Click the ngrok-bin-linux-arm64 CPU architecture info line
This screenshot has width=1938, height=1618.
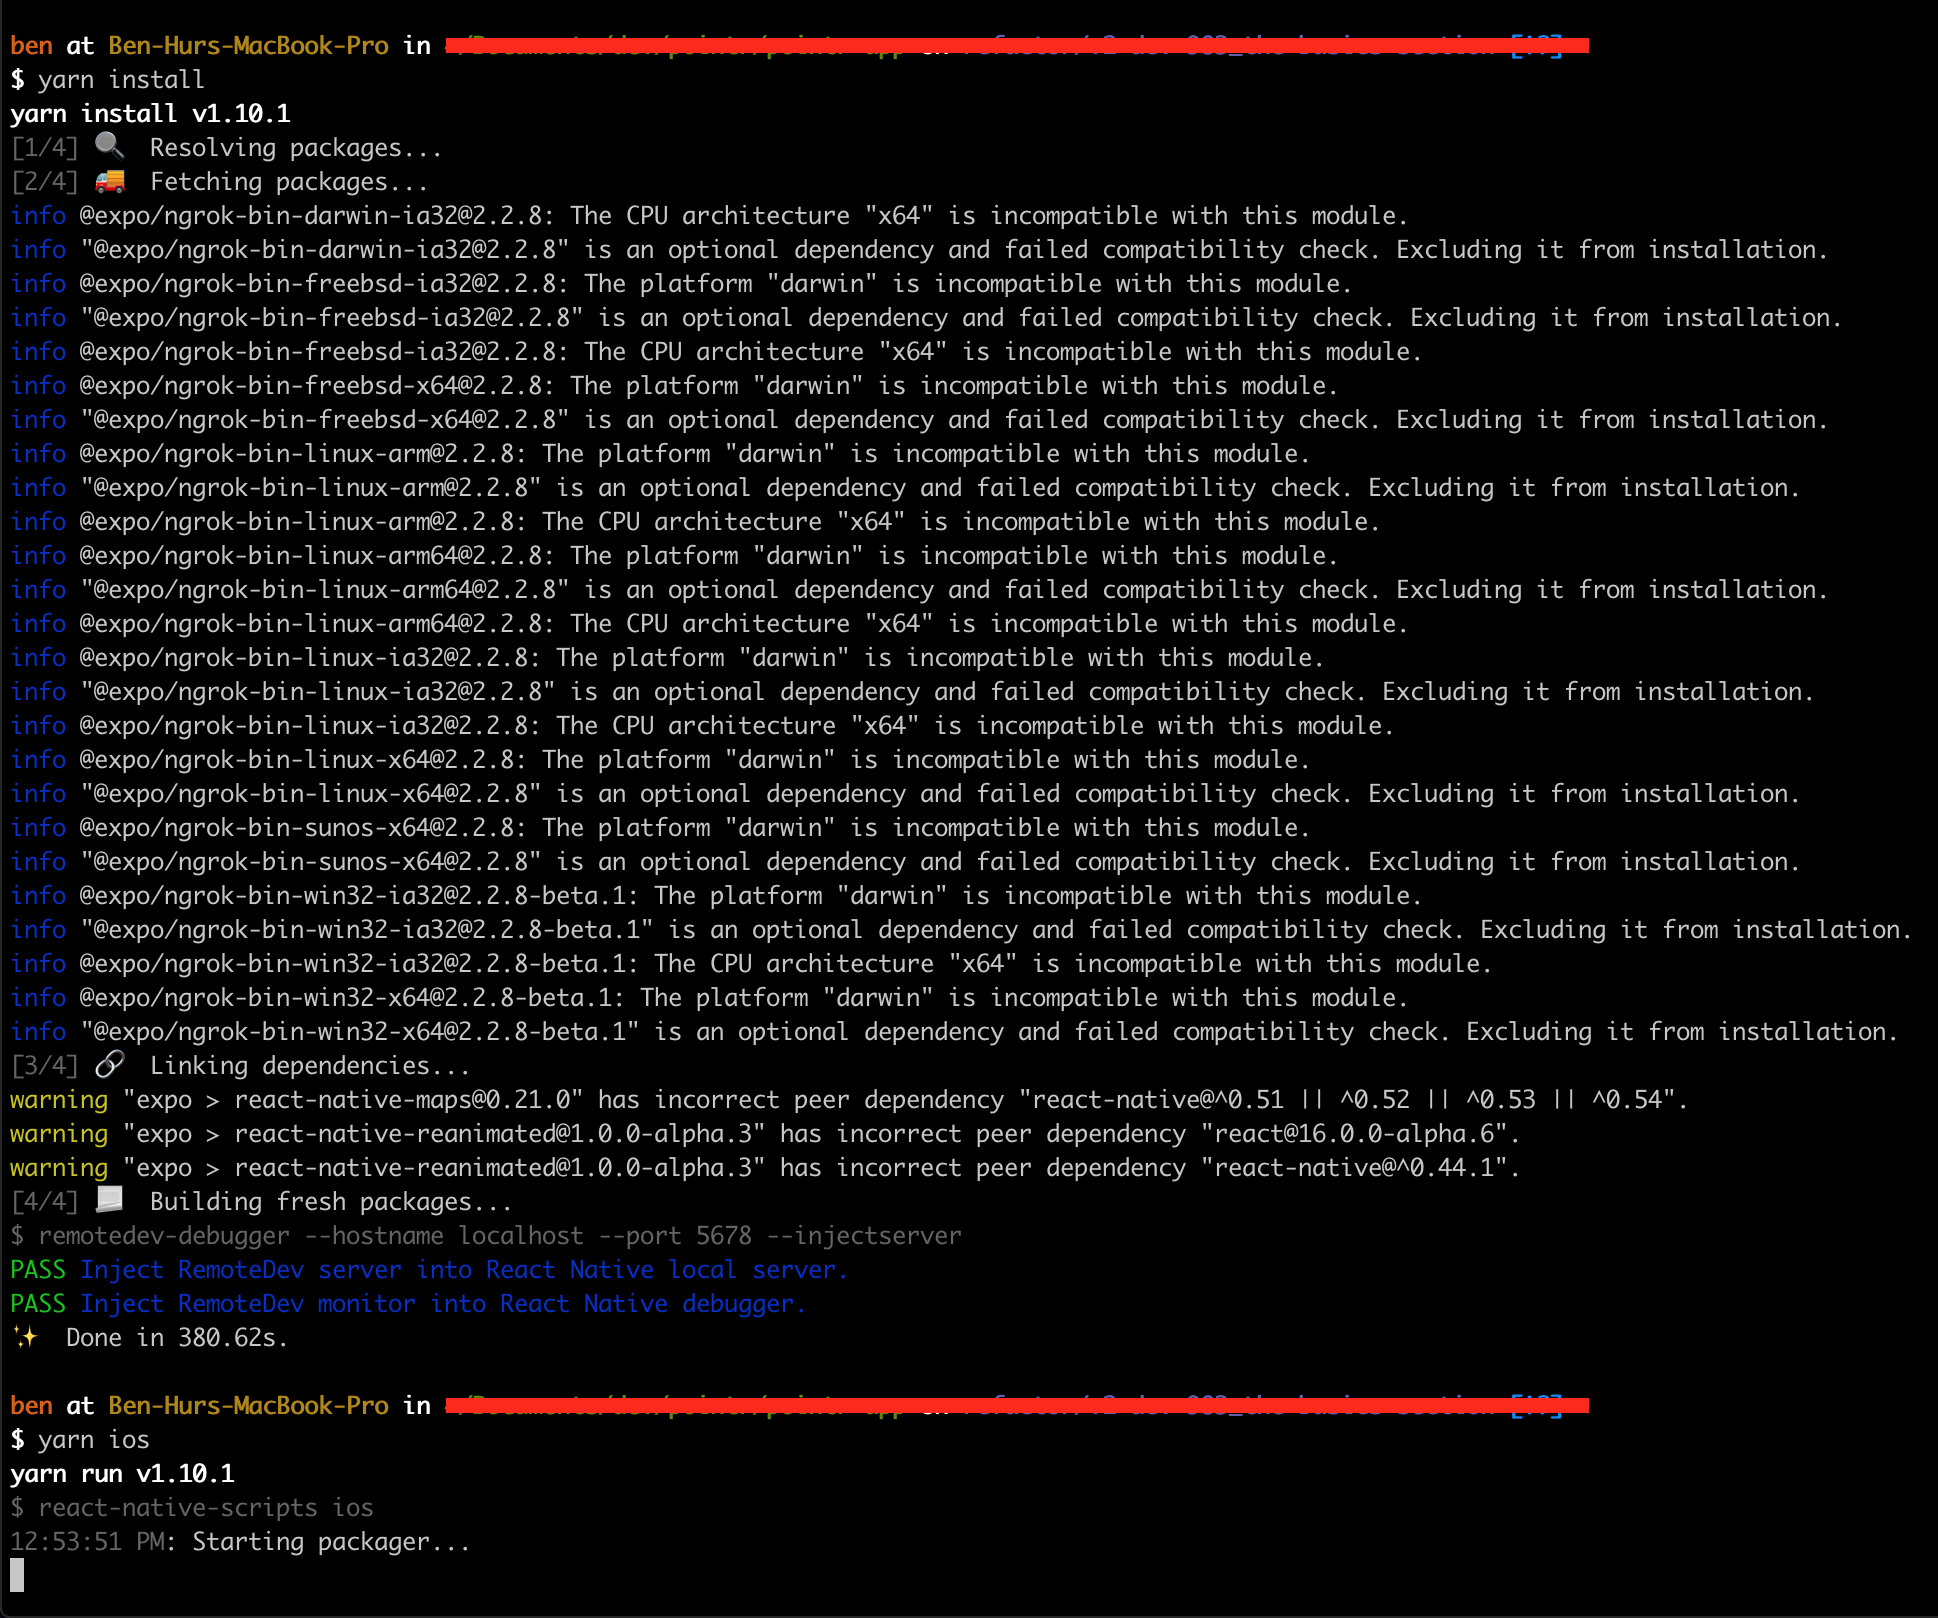click(709, 624)
